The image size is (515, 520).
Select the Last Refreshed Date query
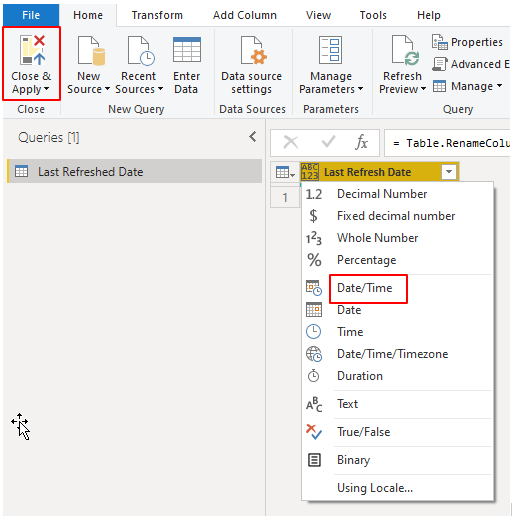click(135, 171)
